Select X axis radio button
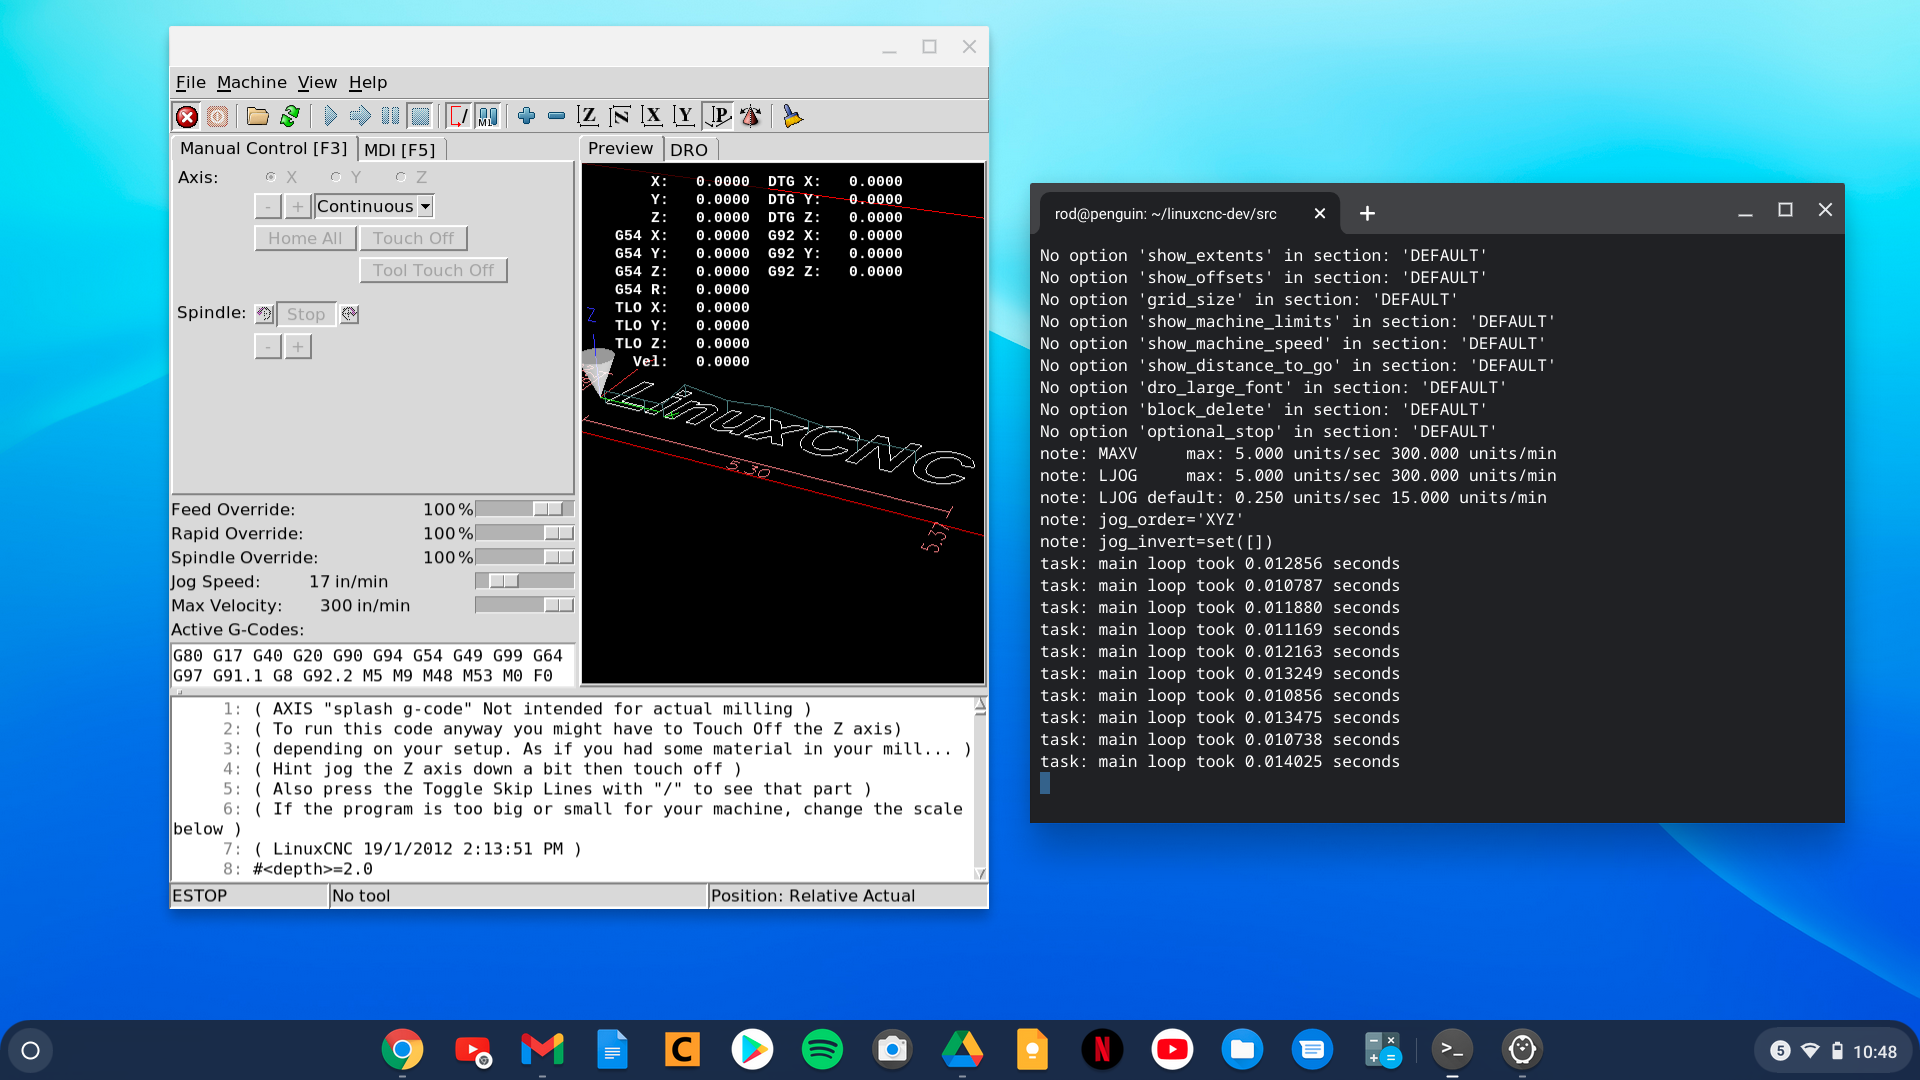The image size is (1920, 1080). click(270, 177)
